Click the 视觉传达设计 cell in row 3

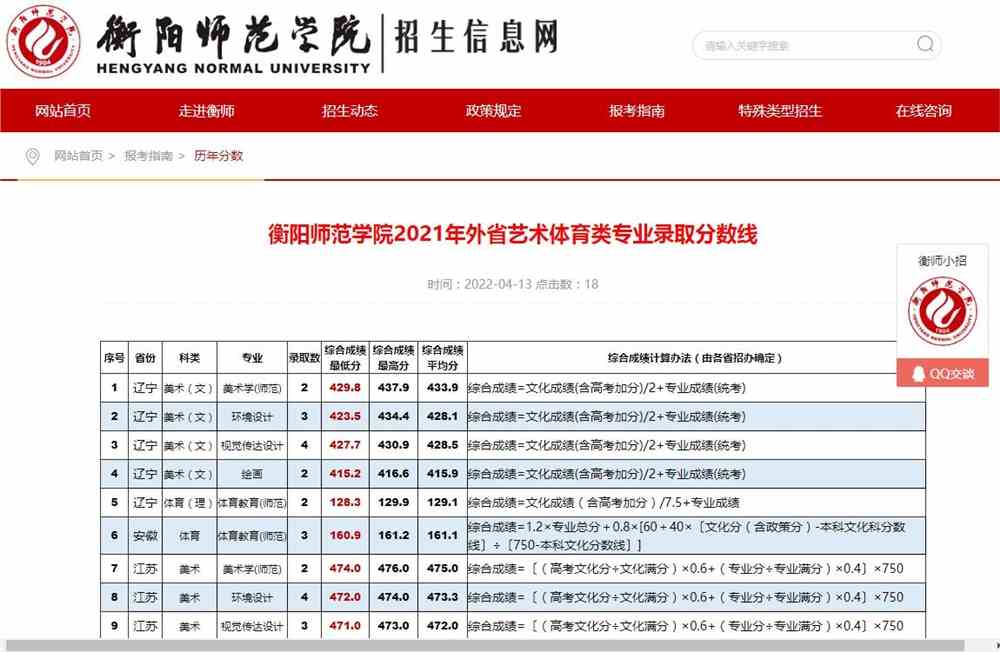coord(252,445)
